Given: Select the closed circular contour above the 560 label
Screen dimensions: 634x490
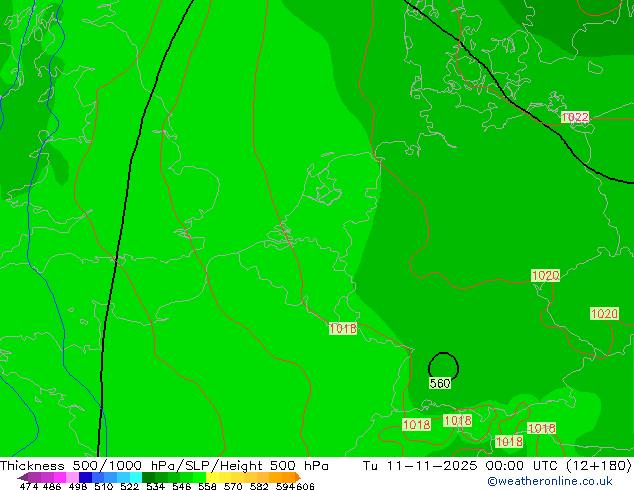Looking at the screenshot, I should pyautogui.click(x=444, y=367).
